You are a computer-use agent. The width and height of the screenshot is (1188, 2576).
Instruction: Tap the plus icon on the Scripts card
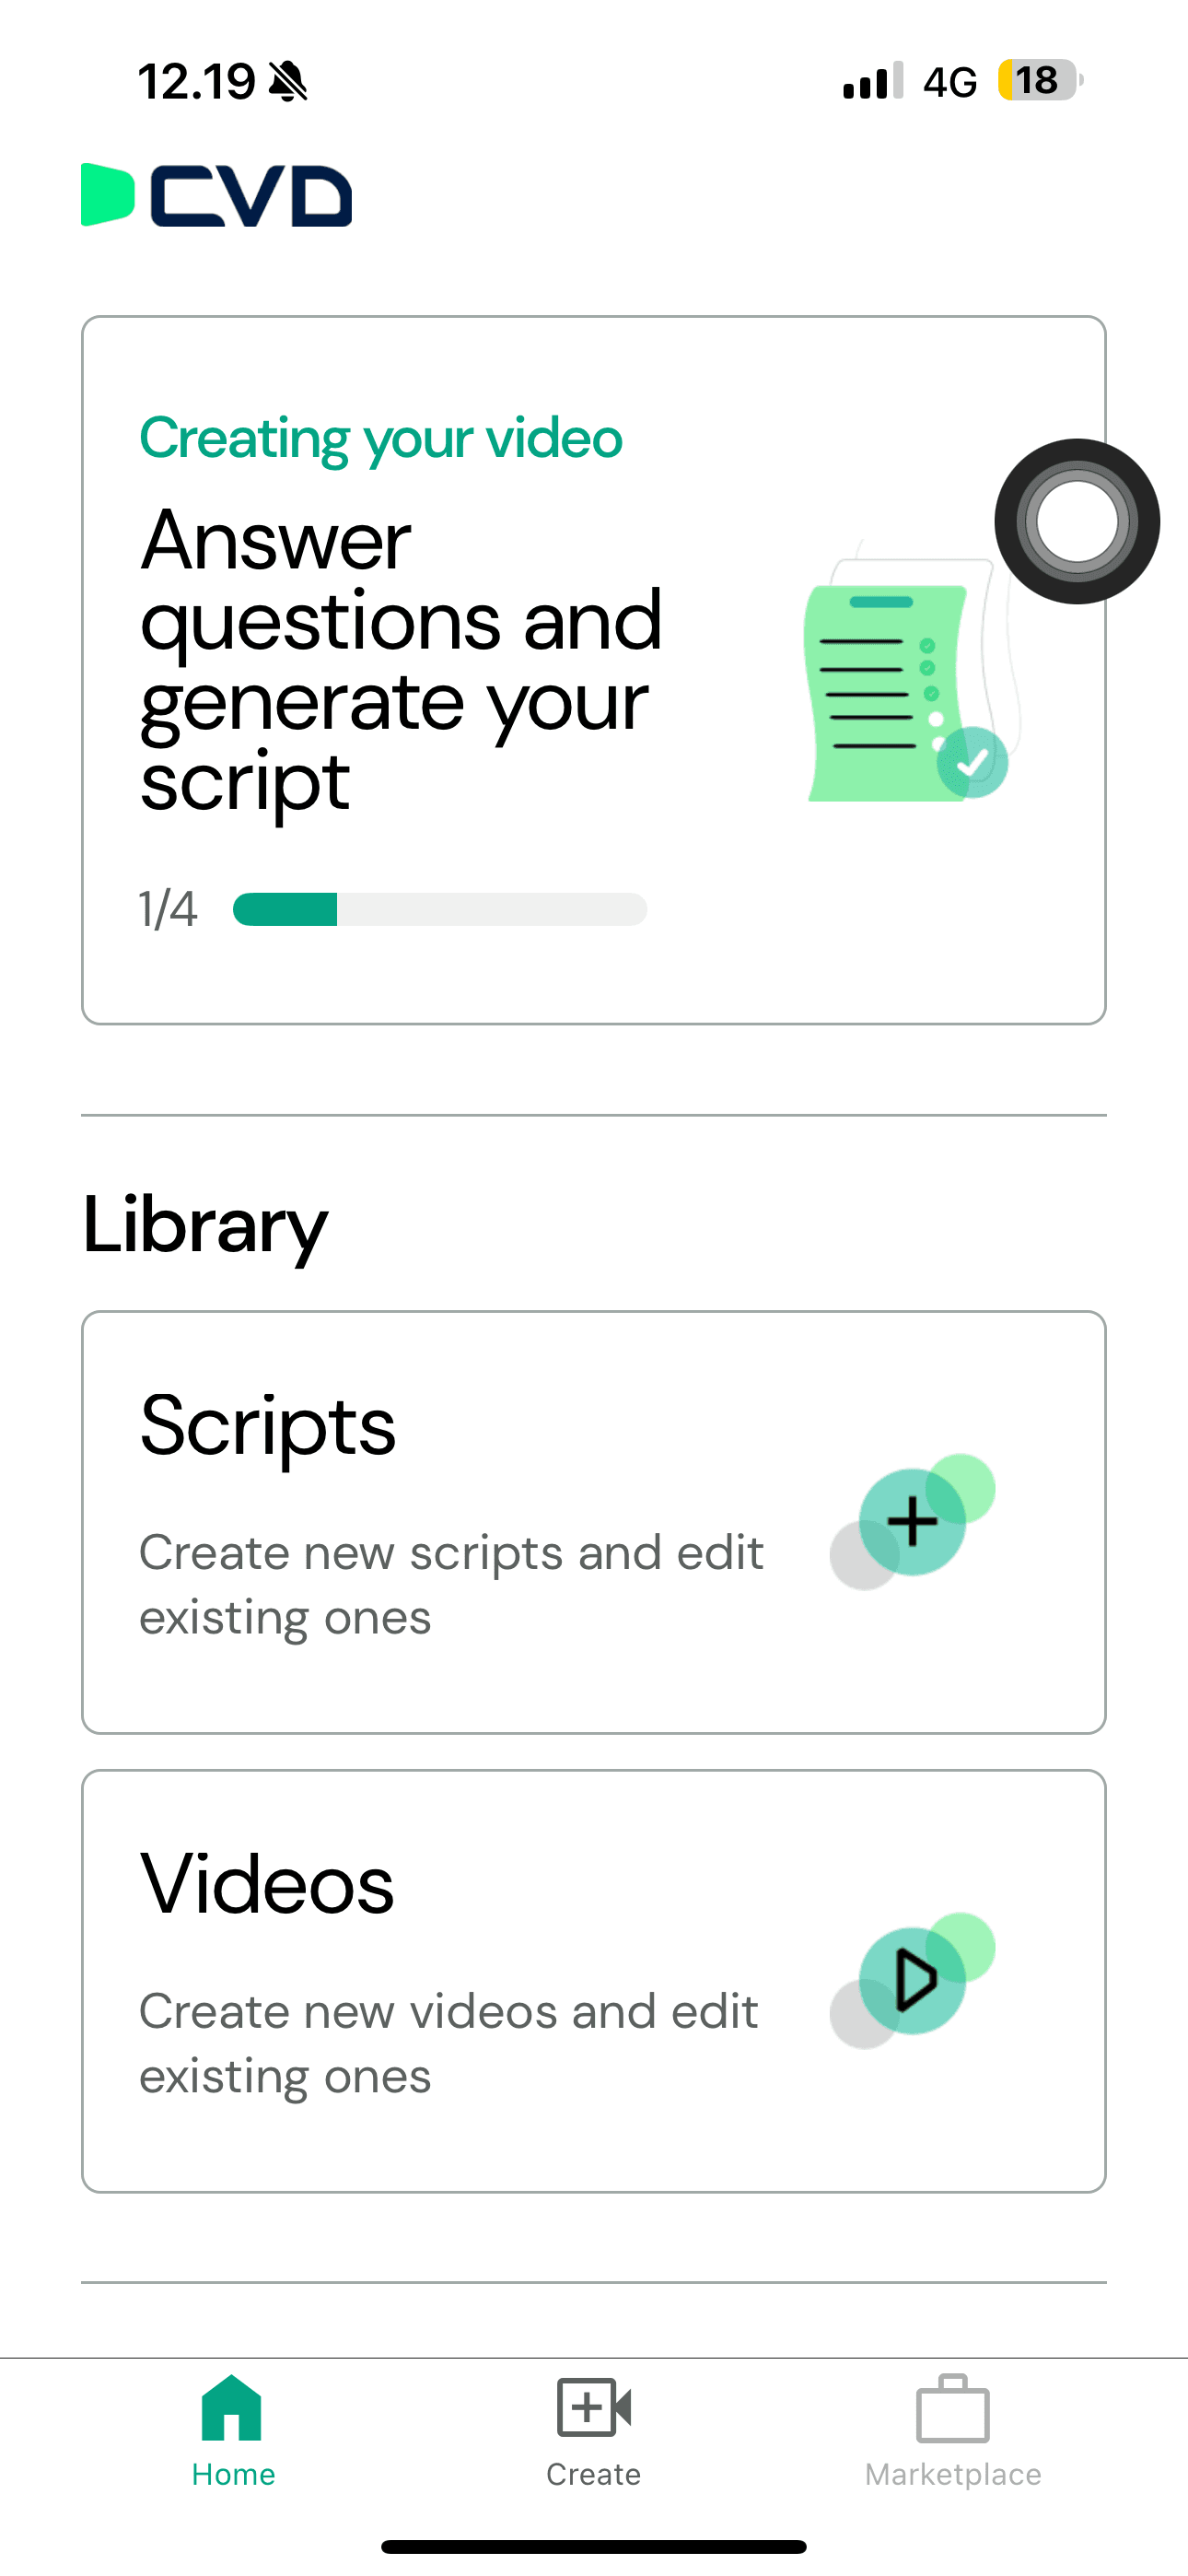912,1521
